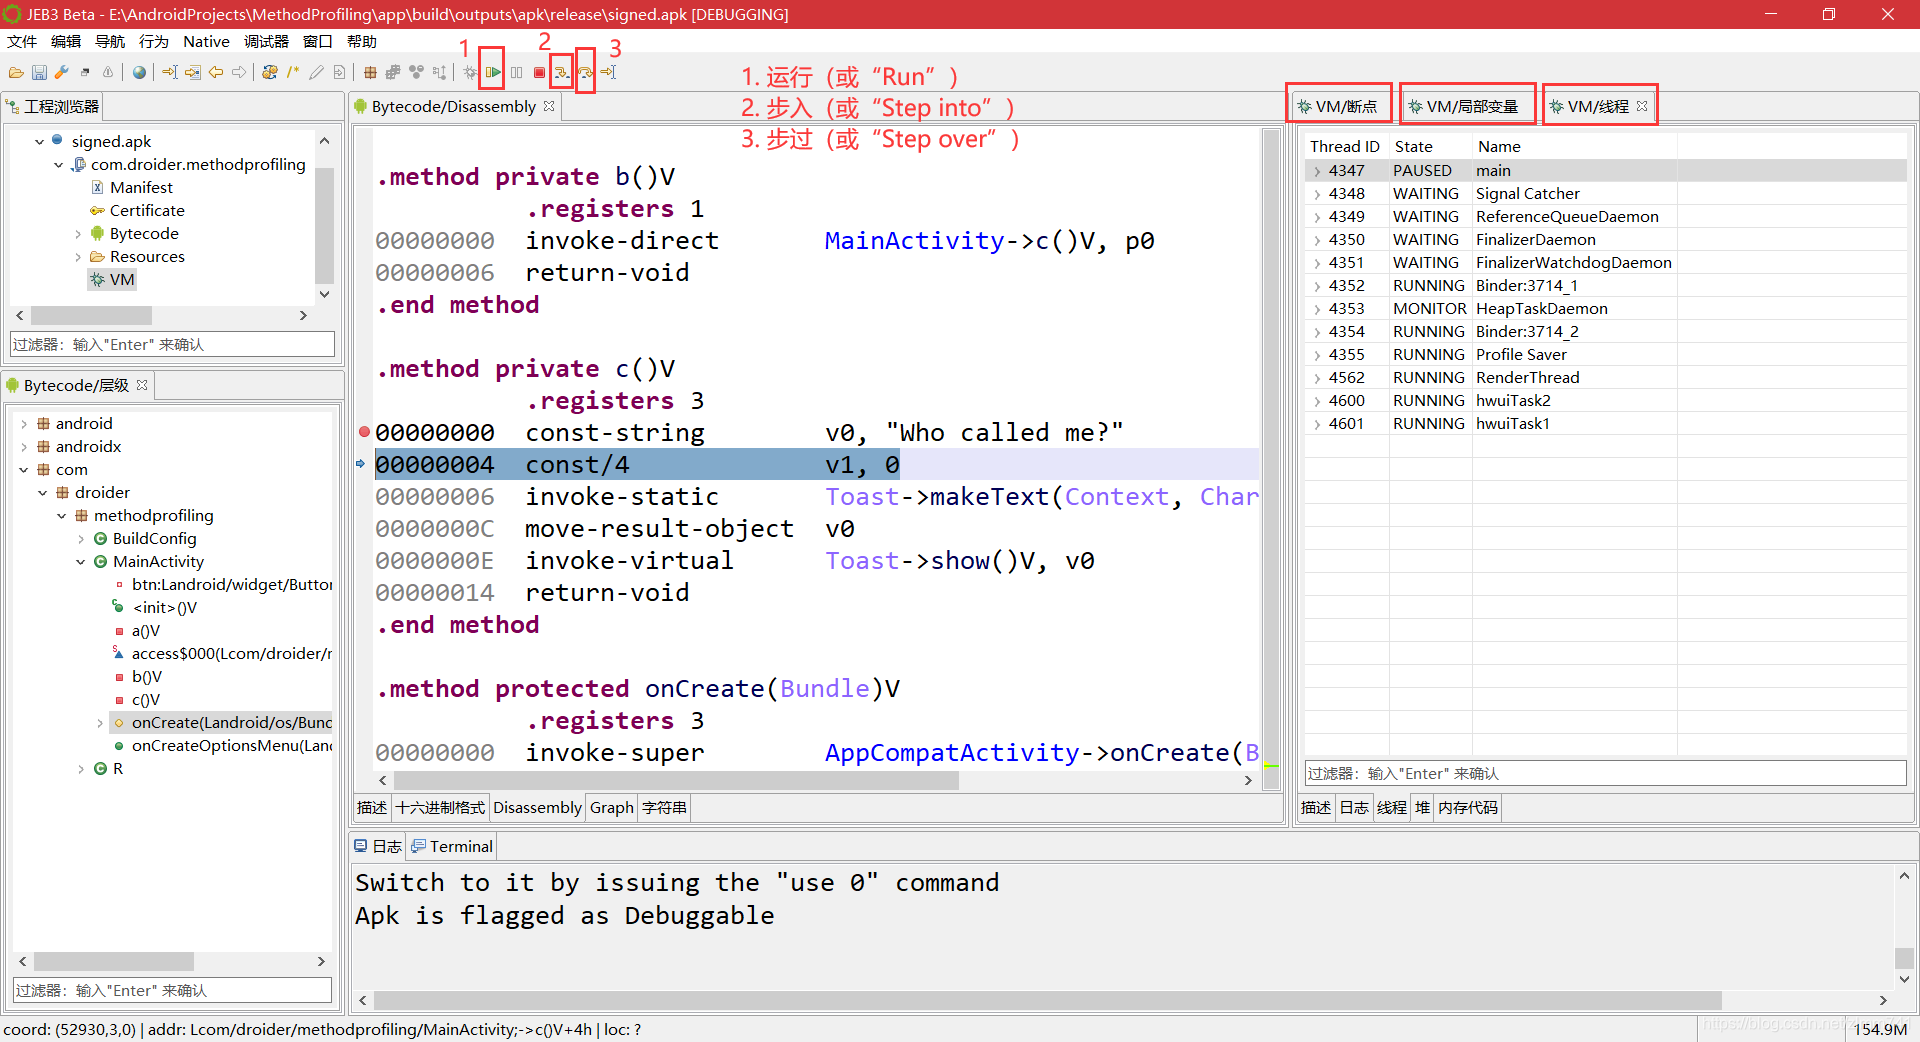Select the c()V method in hierarchy
Screen dimensions: 1920x1042
(146, 700)
